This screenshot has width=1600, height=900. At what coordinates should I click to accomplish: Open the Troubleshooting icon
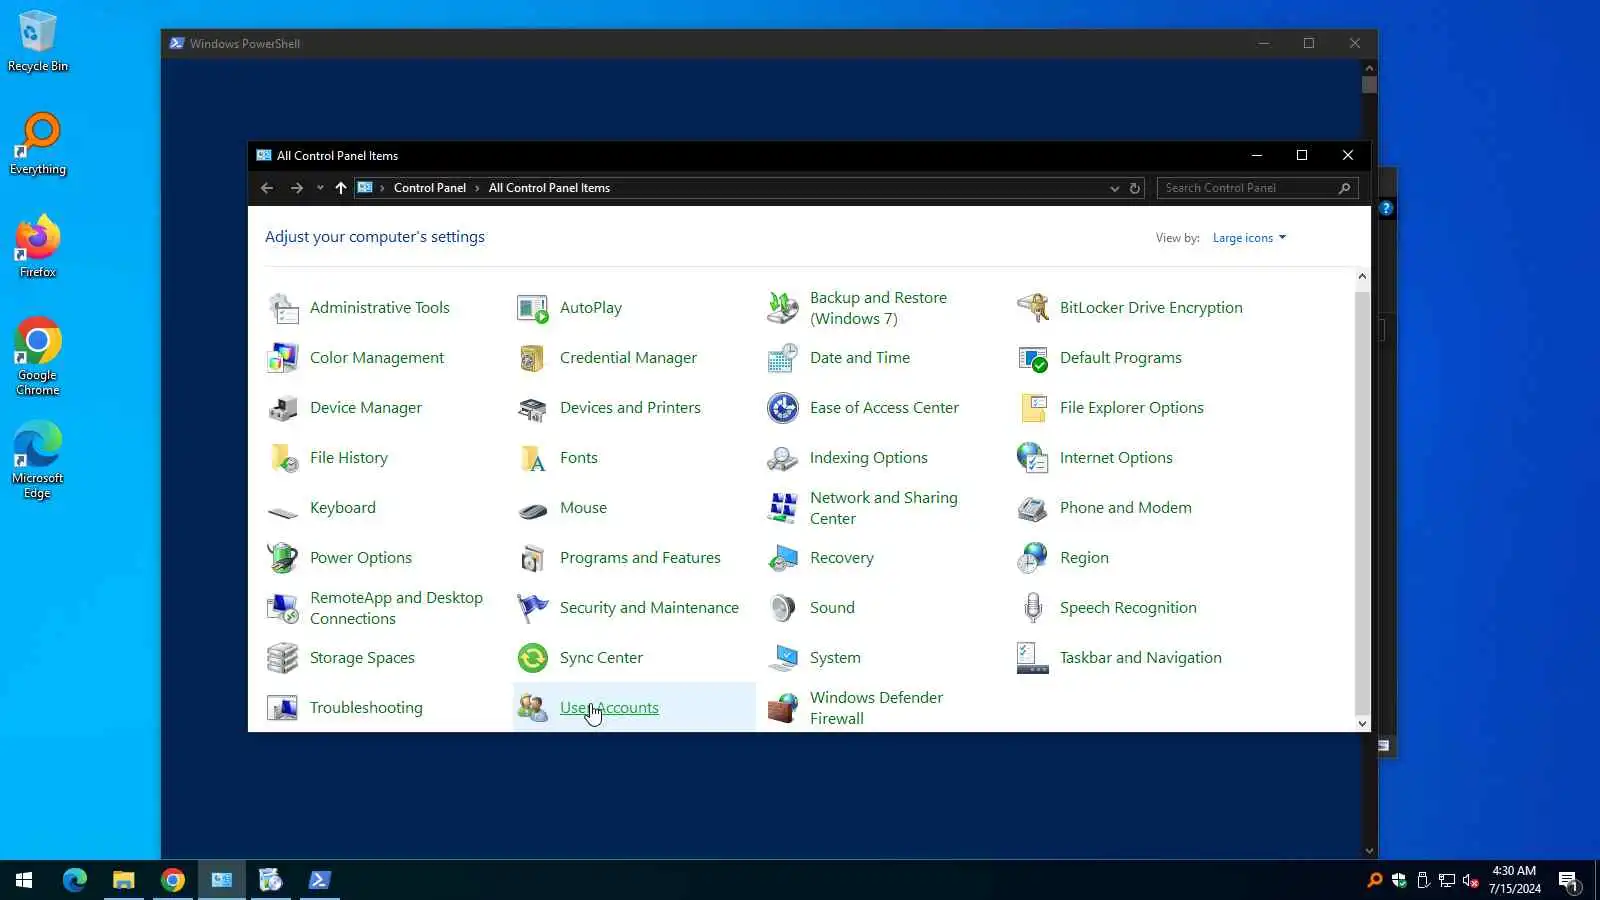283,708
